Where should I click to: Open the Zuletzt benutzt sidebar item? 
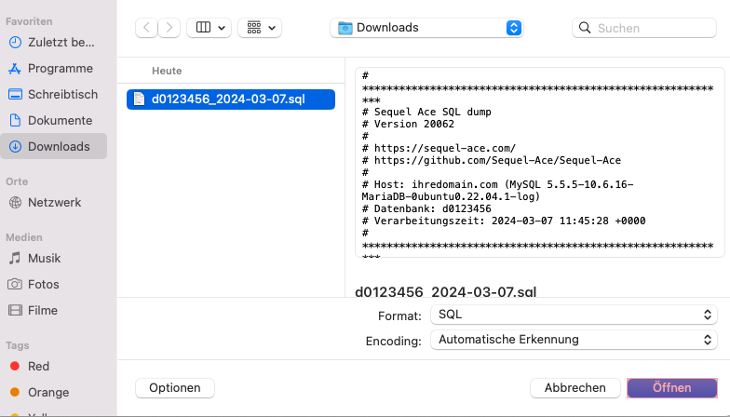point(54,42)
